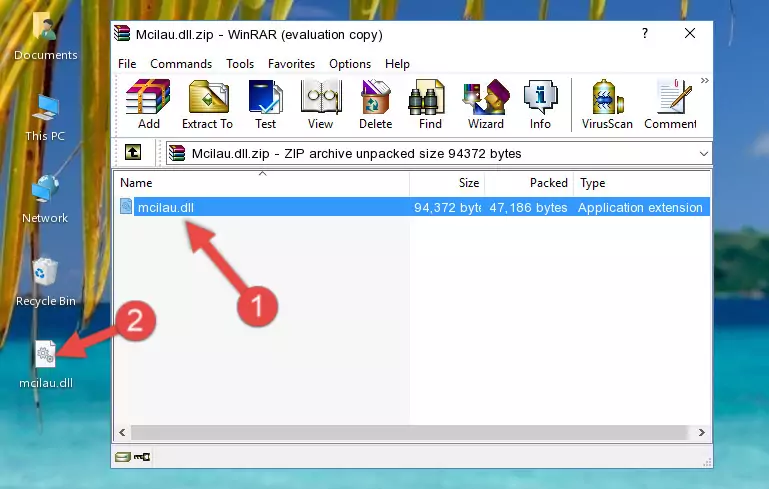Click the Application extension type cell
The height and width of the screenshot is (489, 769).
click(x=640, y=208)
